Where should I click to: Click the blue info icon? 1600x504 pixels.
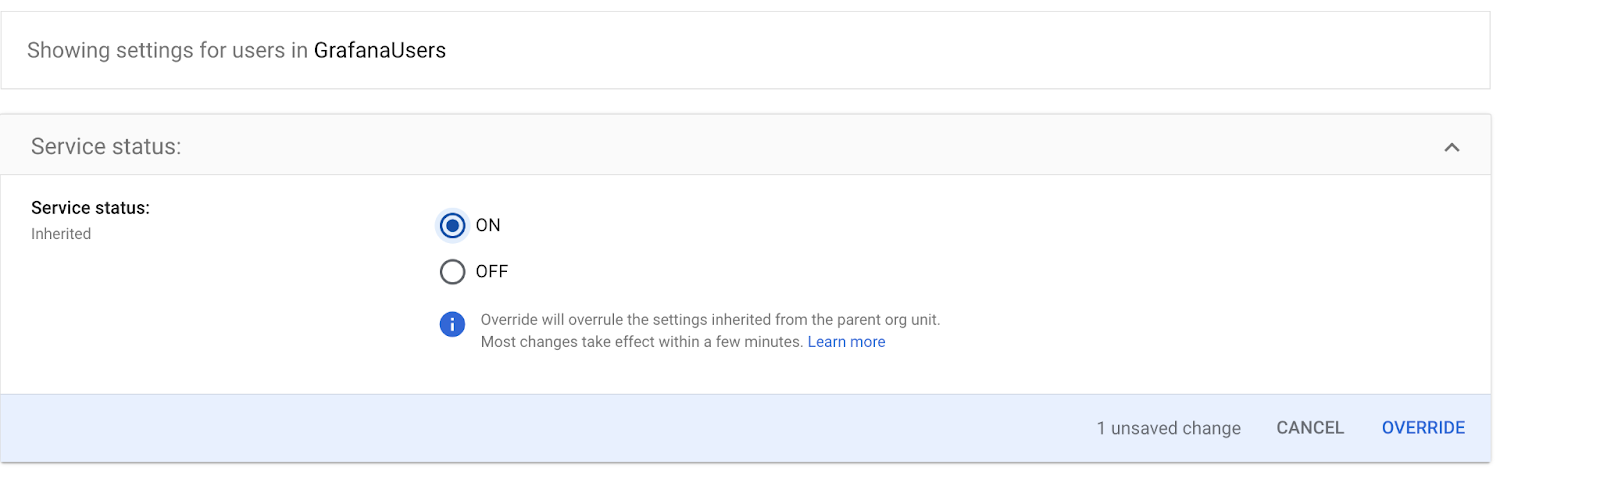tap(452, 325)
